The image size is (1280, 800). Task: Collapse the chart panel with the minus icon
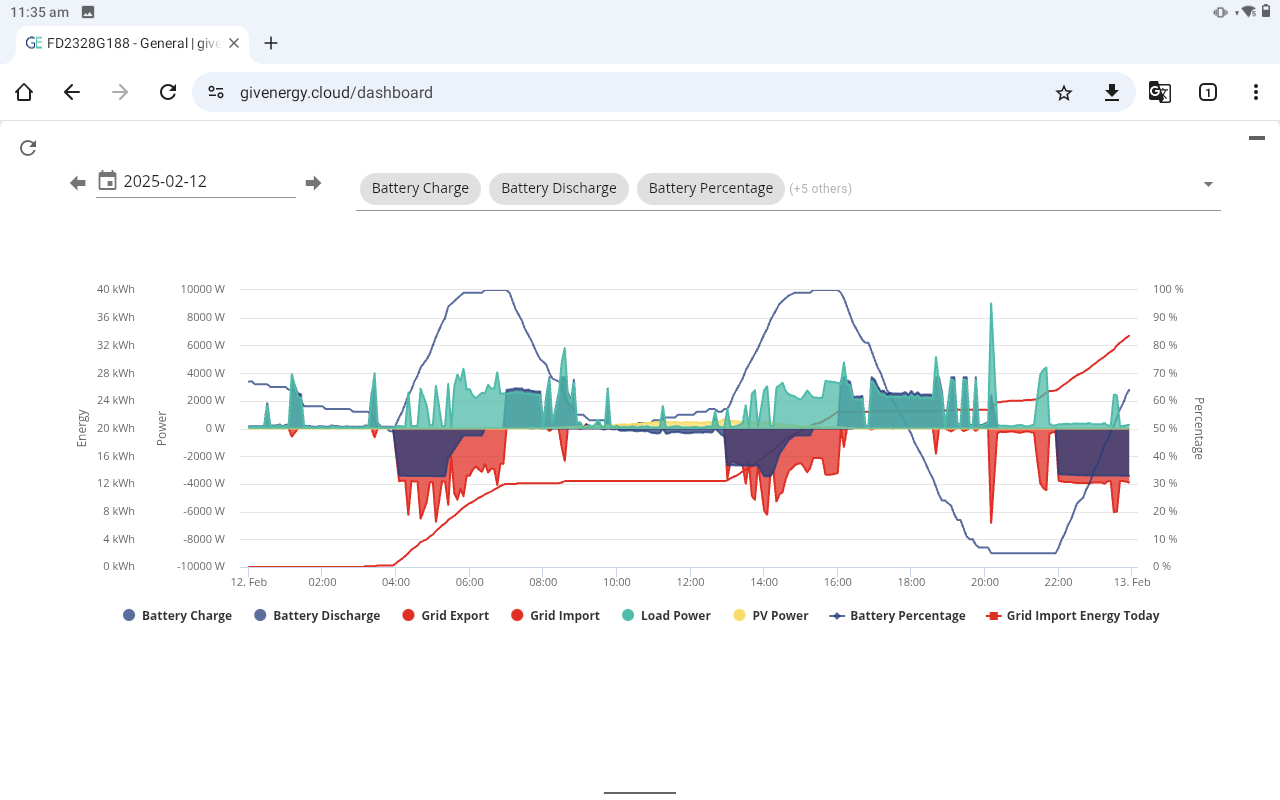[x=1257, y=138]
